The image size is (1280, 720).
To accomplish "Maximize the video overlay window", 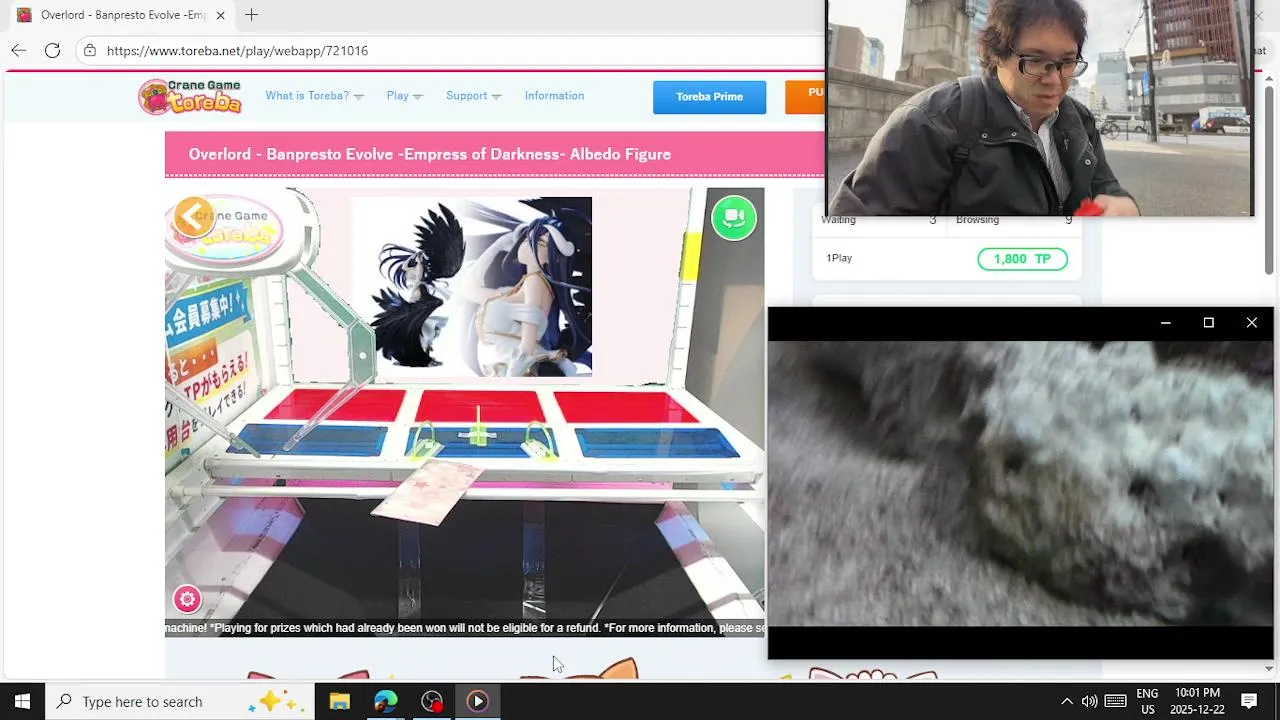I will [1208, 323].
